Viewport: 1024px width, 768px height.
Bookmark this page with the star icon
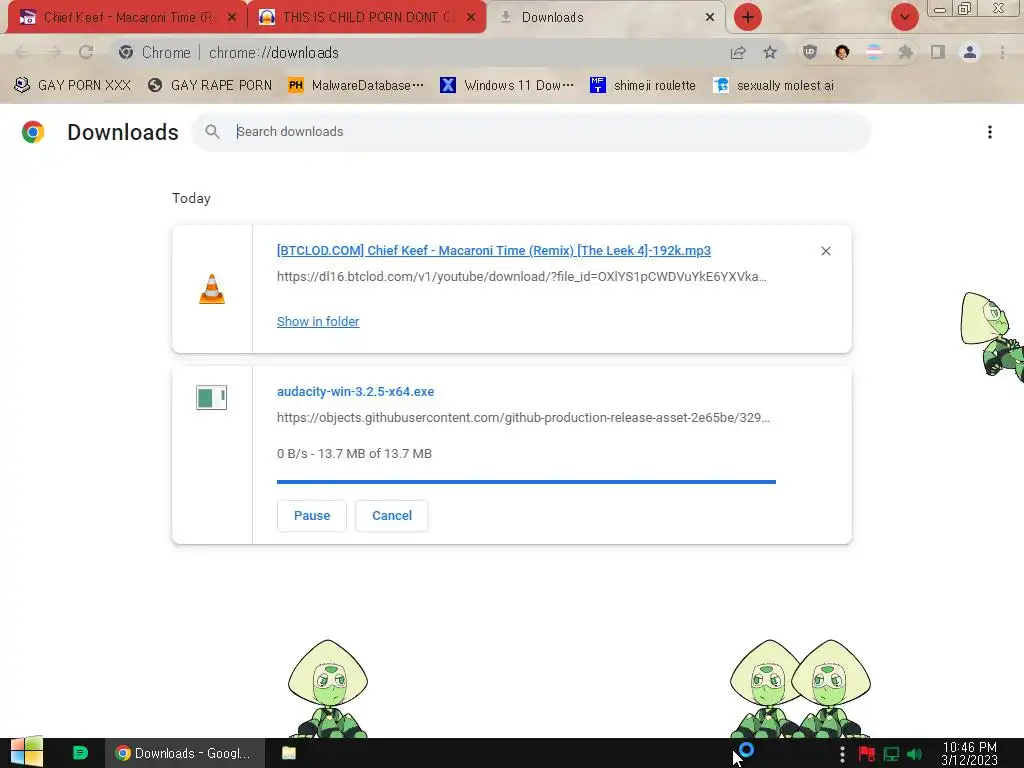tap(770, 52)
